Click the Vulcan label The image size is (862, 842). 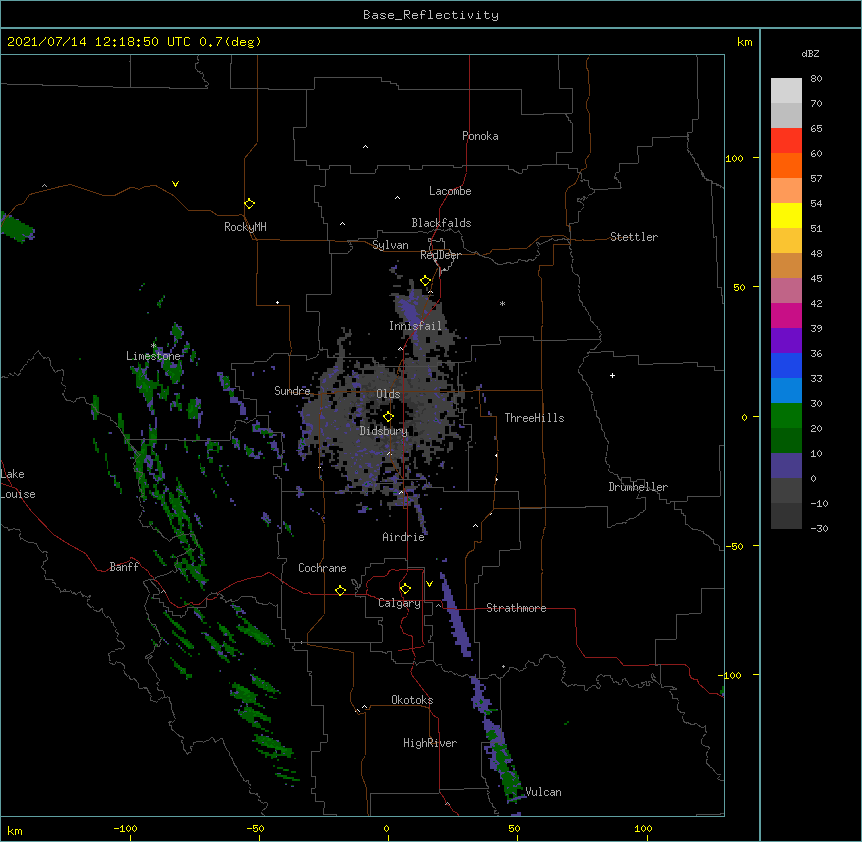543,792
